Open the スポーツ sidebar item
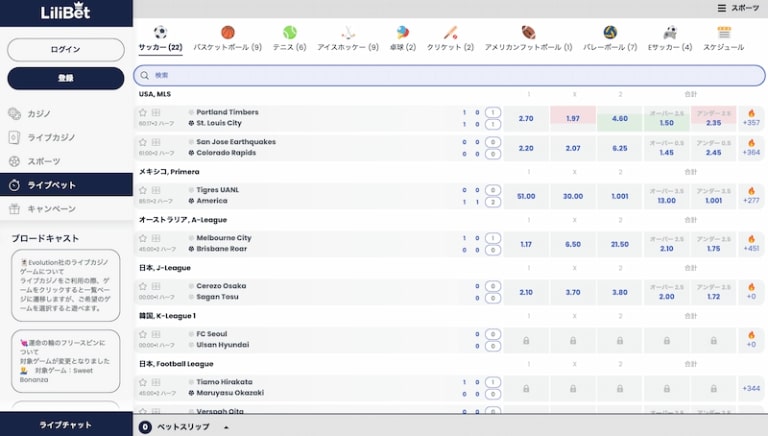 pyautogui.click(x=66, y=161)
